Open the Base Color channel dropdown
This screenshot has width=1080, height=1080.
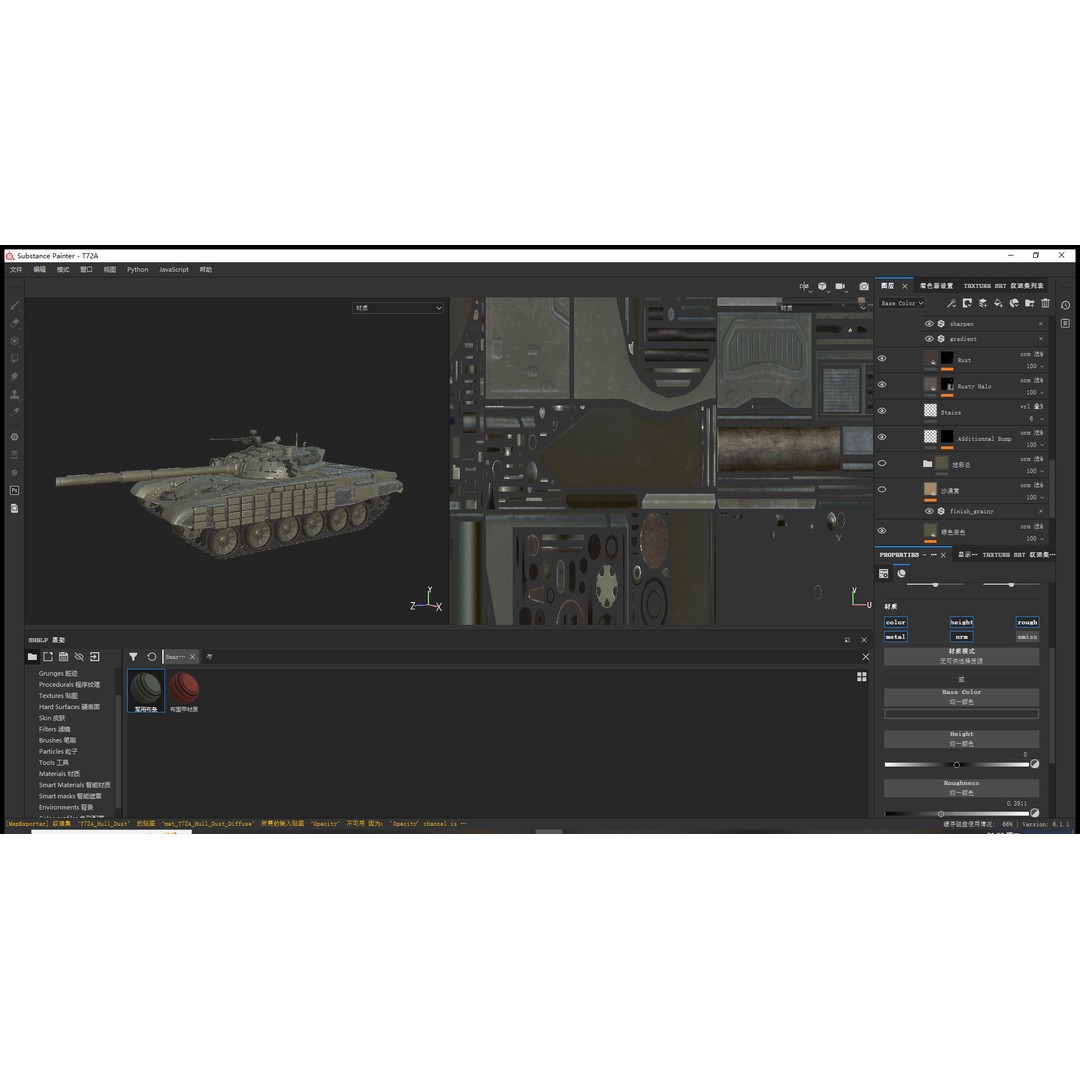pos(902,303)
